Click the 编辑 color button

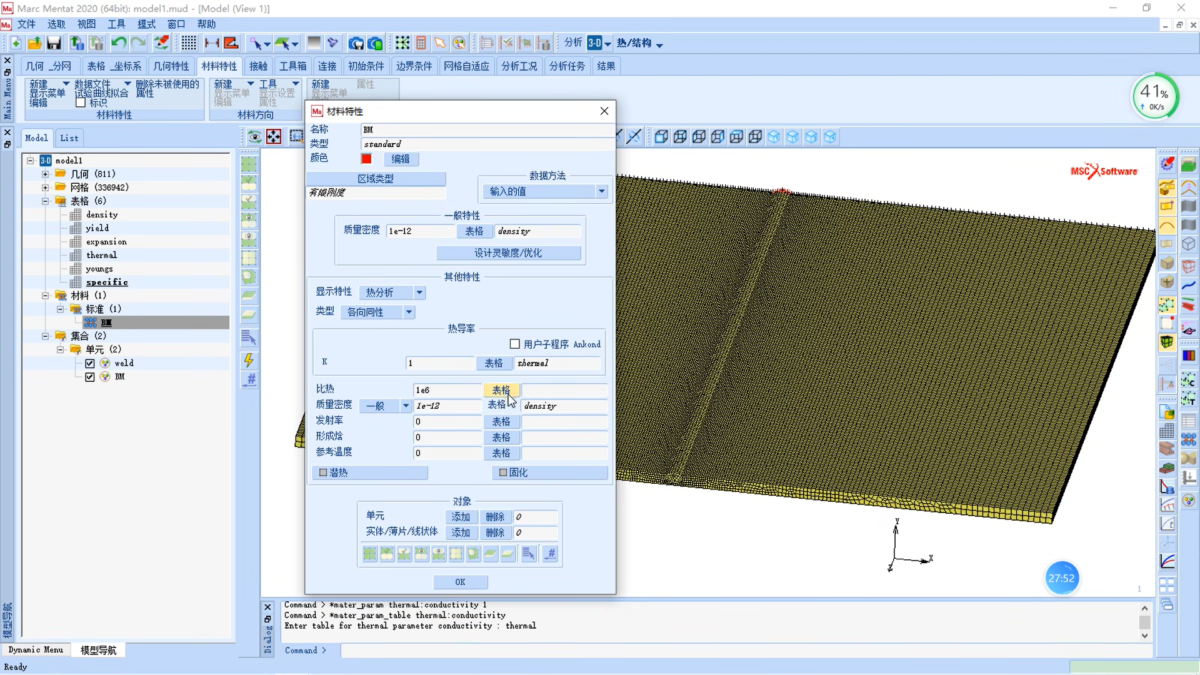click(x=400, y=159)
